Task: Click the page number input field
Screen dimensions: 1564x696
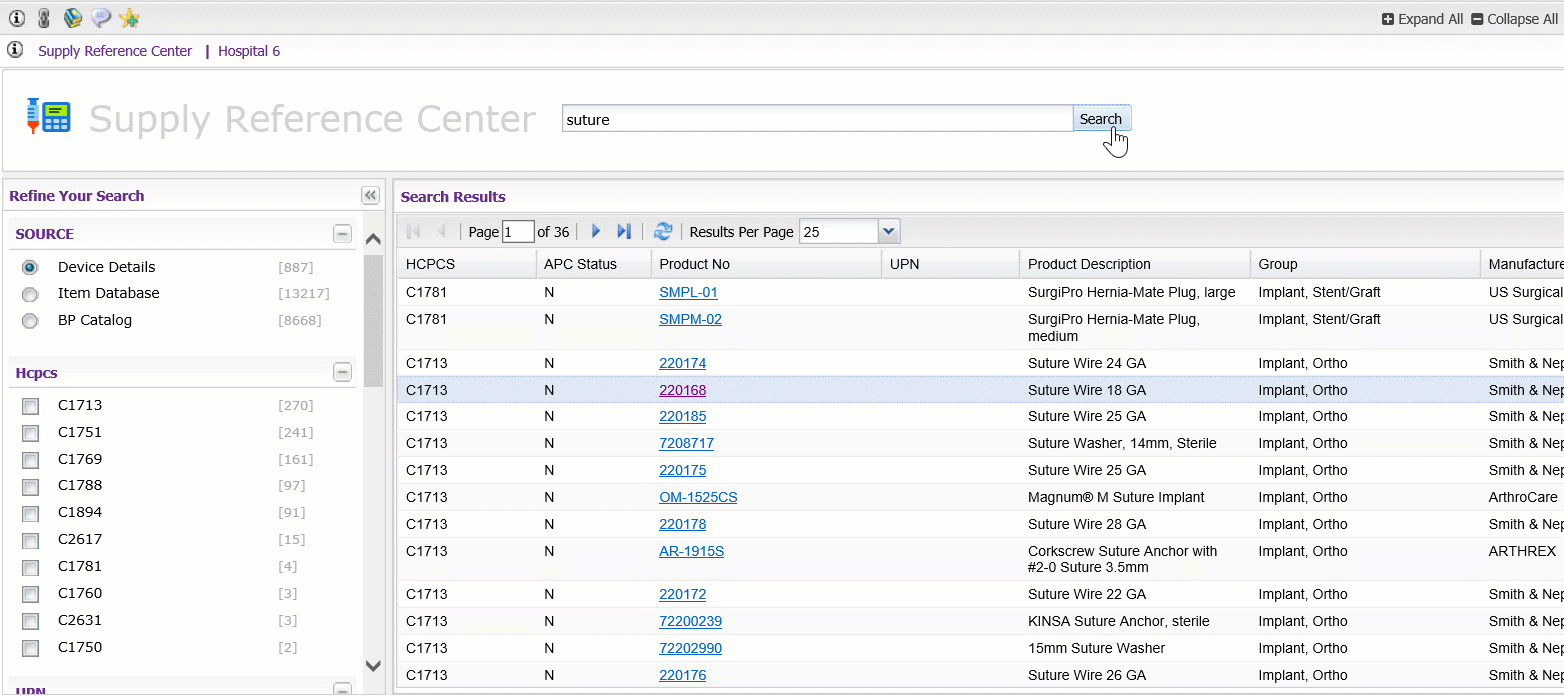Action: point(518,232)
